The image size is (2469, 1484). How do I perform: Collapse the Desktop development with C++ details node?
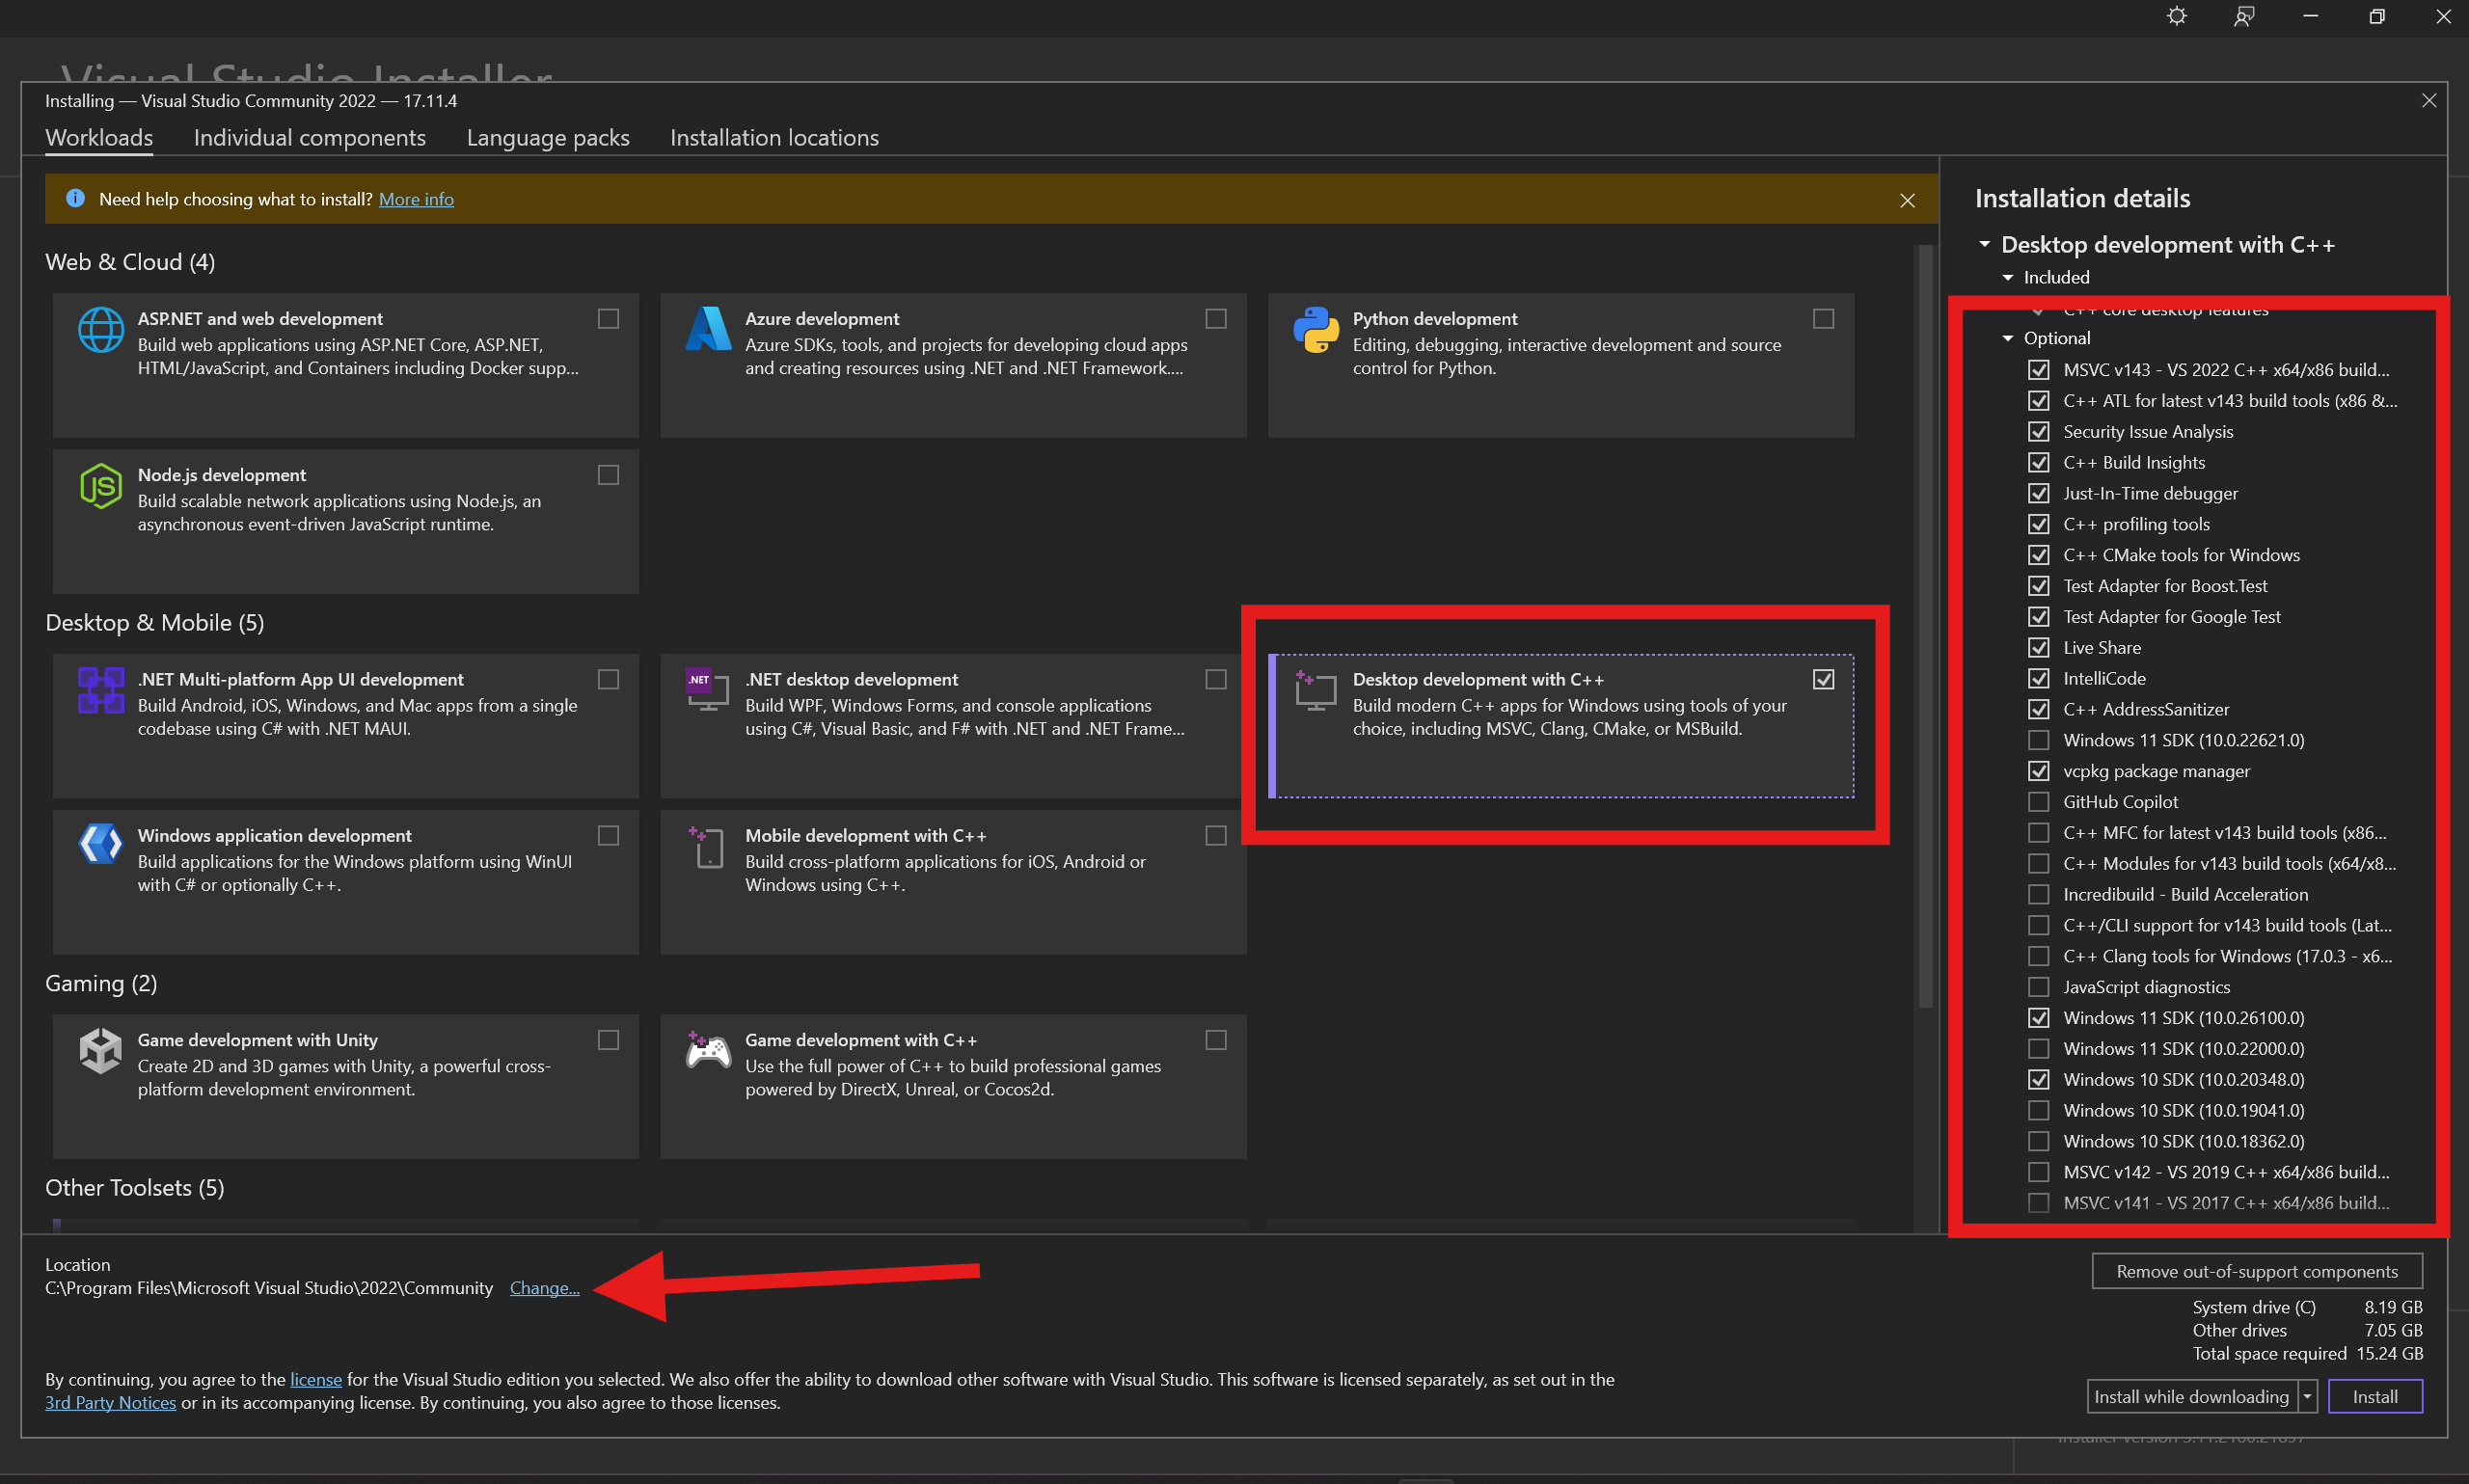coord(1984,244)
